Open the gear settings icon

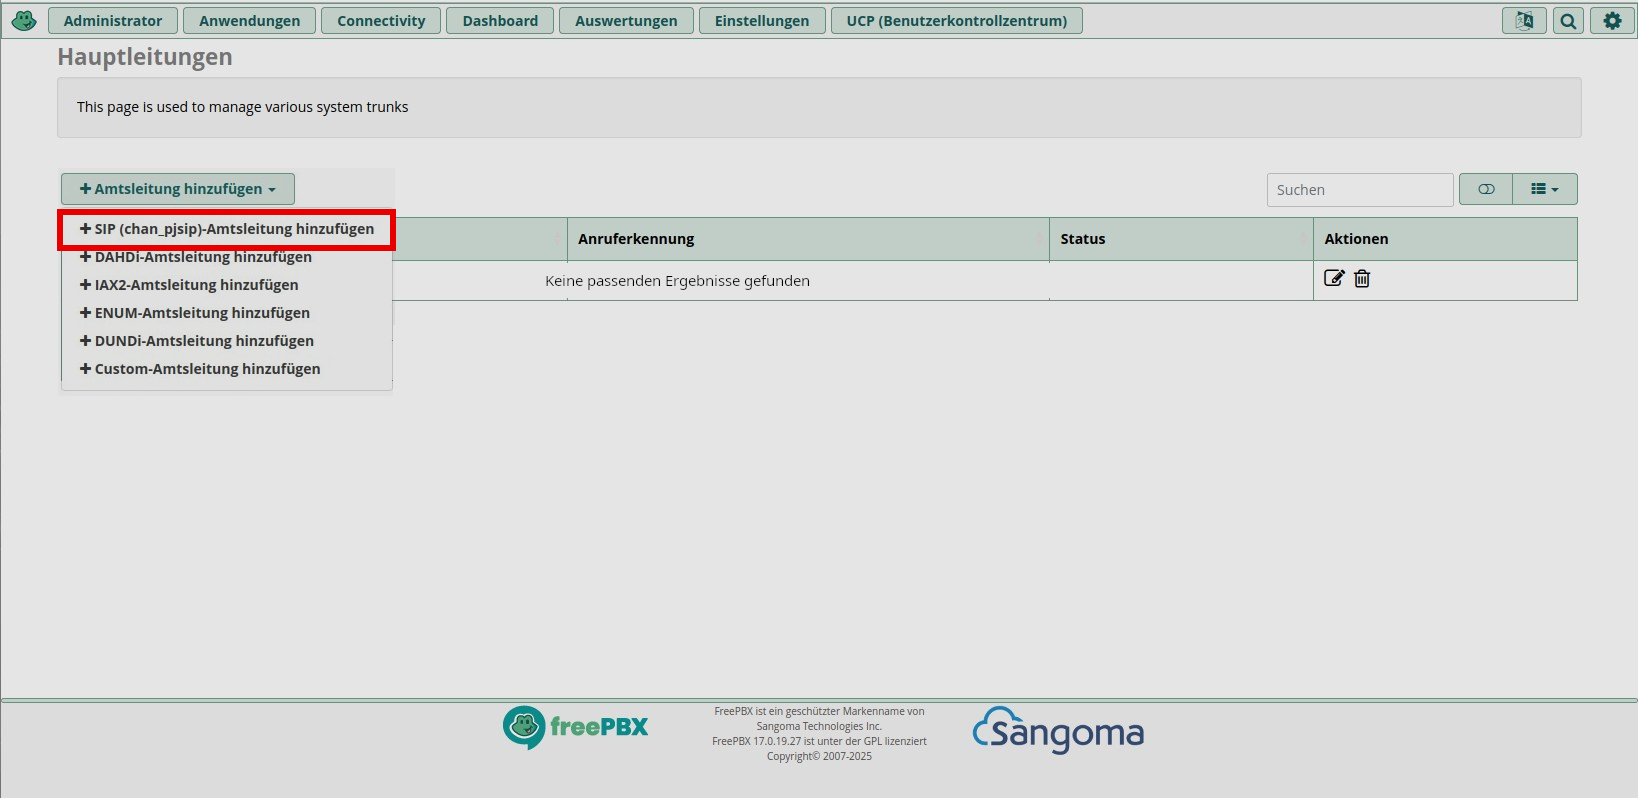1612,21
